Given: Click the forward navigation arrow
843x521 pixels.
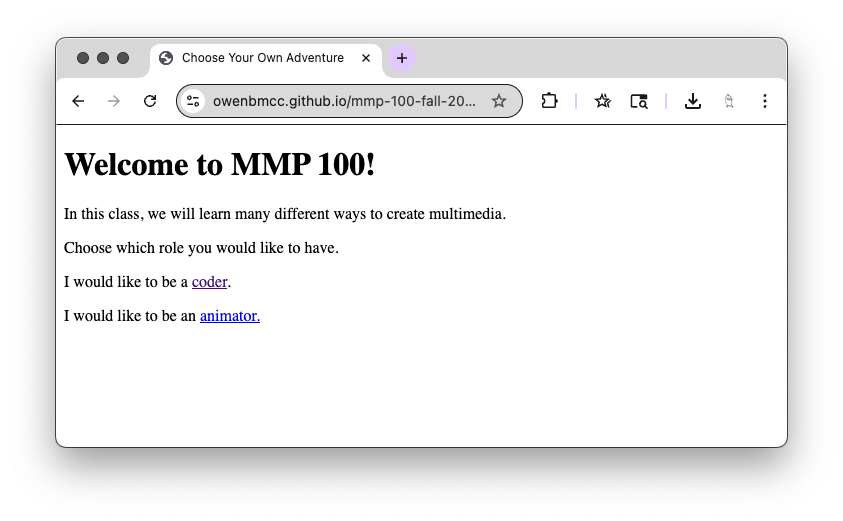Looking at the screenshot, I should [113, 101].
